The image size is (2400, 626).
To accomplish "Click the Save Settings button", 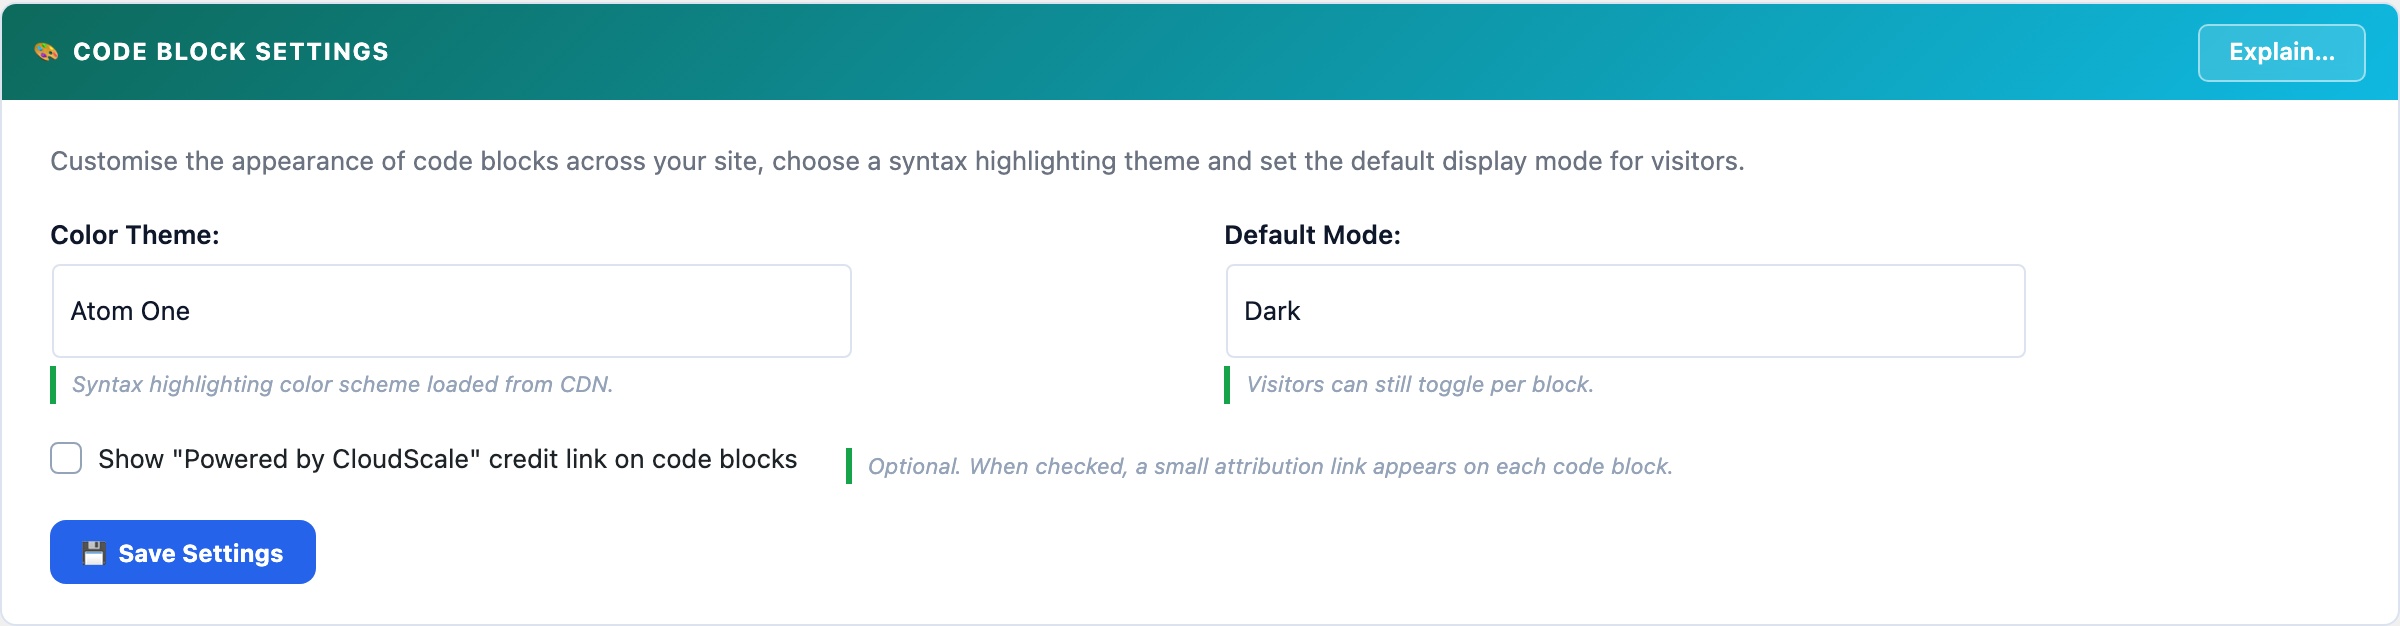I will click(x=183, y=552).
